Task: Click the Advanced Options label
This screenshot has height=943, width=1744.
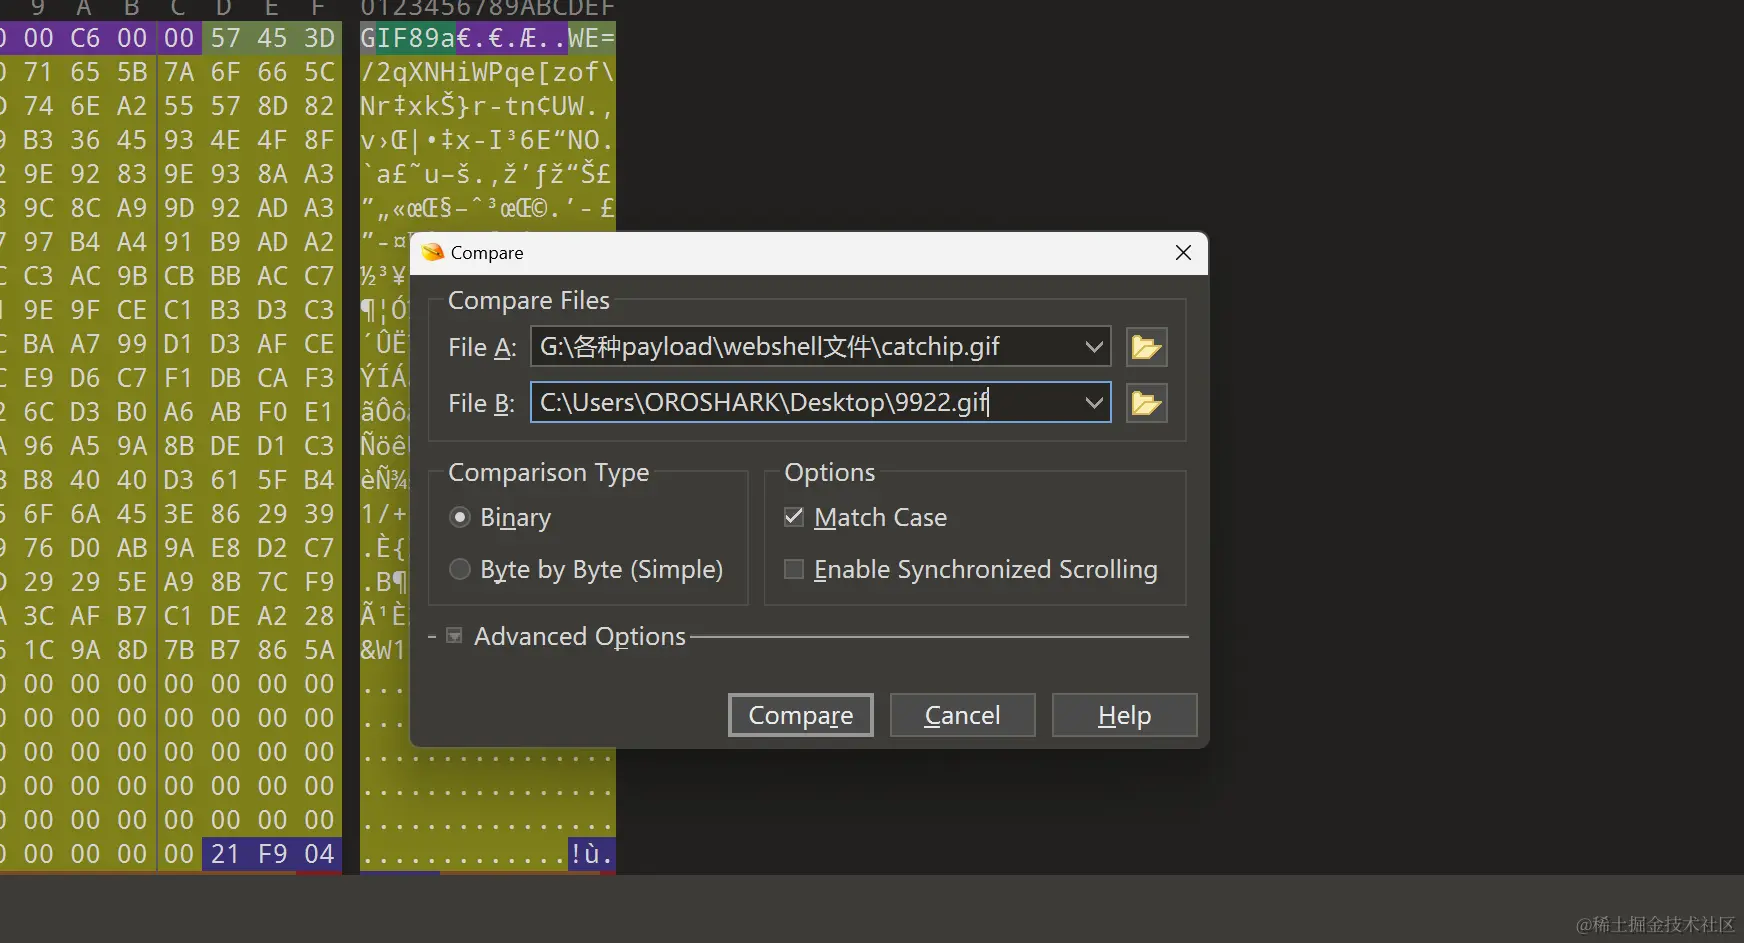Action: tap(580, 636)
